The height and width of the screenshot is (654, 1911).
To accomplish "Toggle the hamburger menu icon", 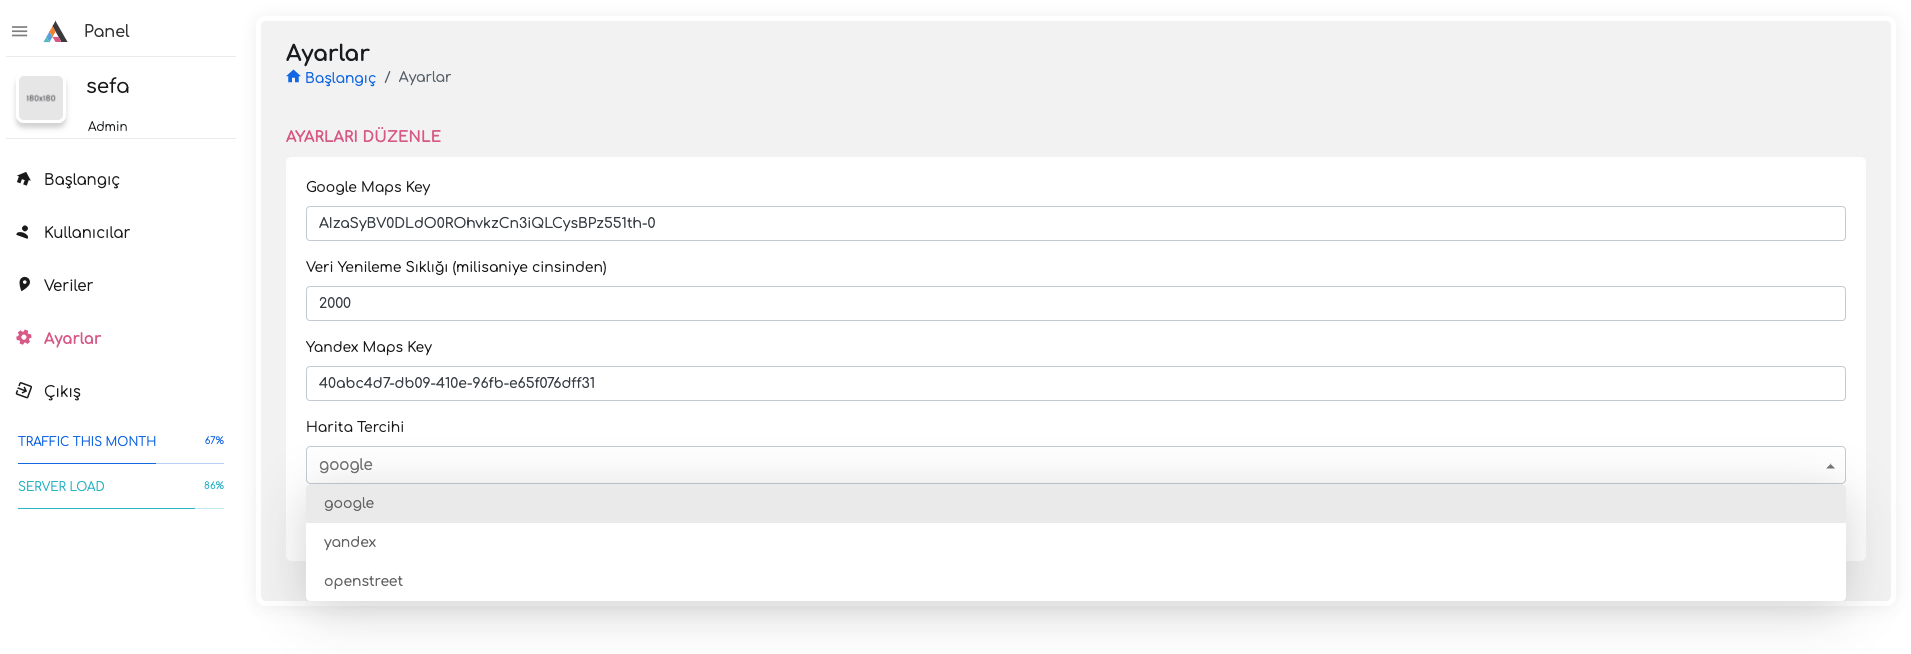I will tap(19, 31).
